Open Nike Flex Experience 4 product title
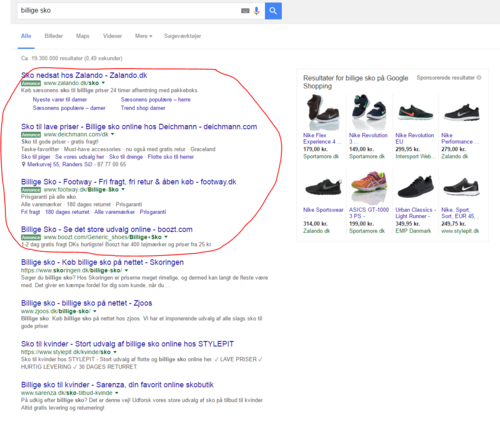Image resolution: width=500 pixels, height=421 pixels. (322, 138)
